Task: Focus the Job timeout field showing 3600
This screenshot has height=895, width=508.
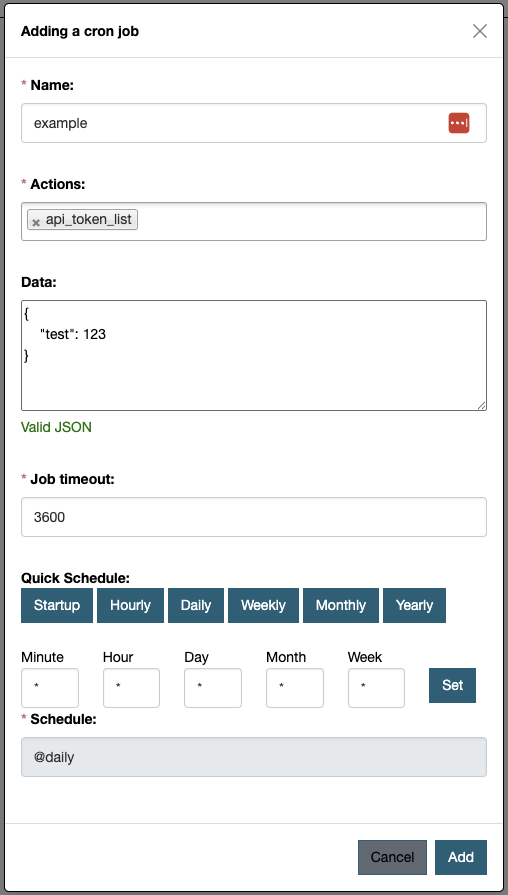Action: coord(254,517)
